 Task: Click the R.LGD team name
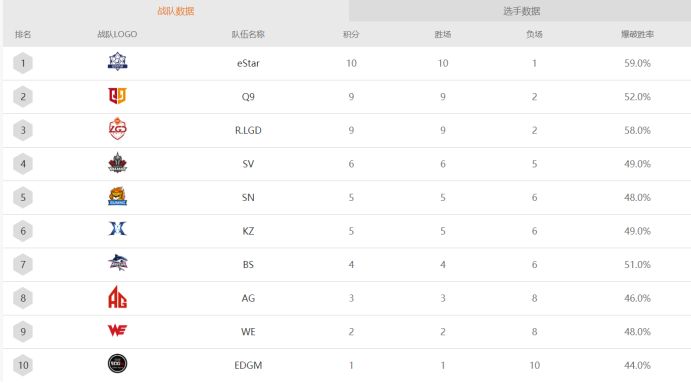[x=248, y=130]
